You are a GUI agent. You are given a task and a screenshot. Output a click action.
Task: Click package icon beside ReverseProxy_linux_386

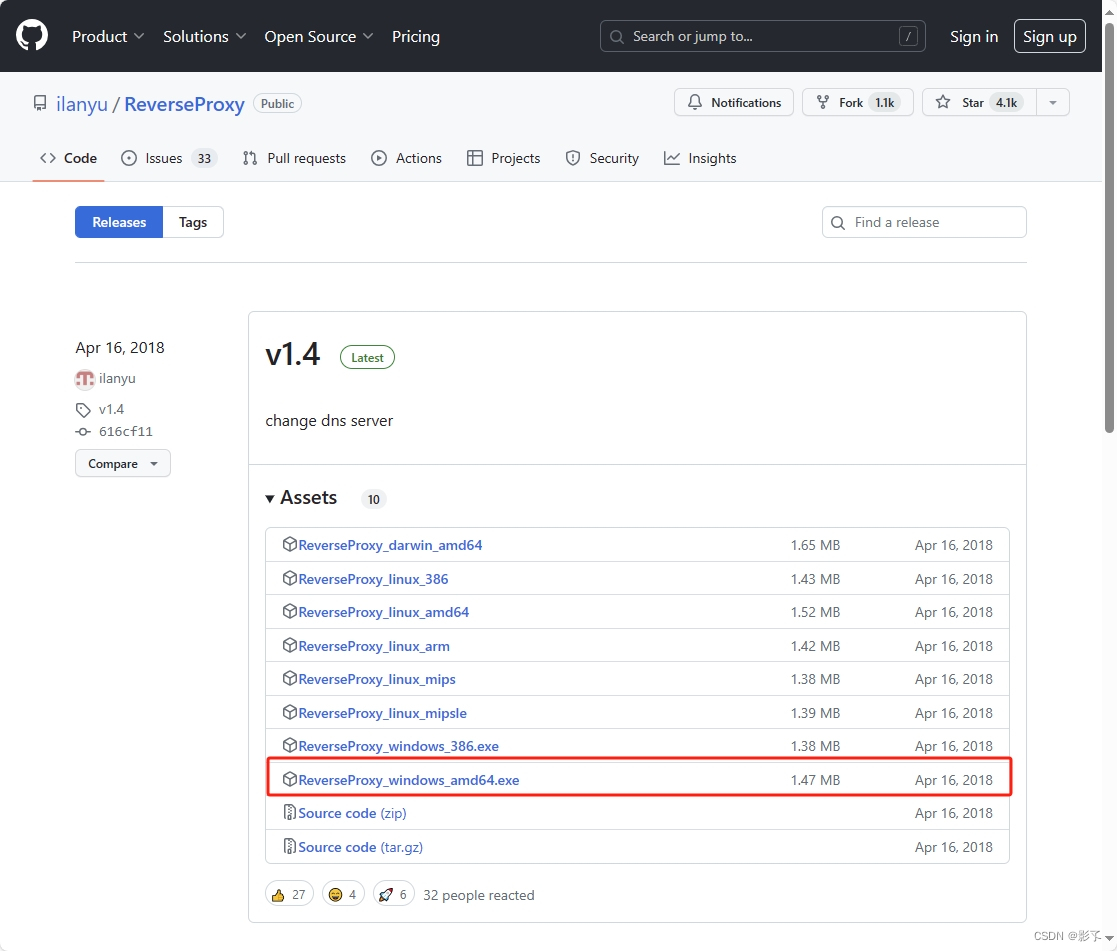289,578
